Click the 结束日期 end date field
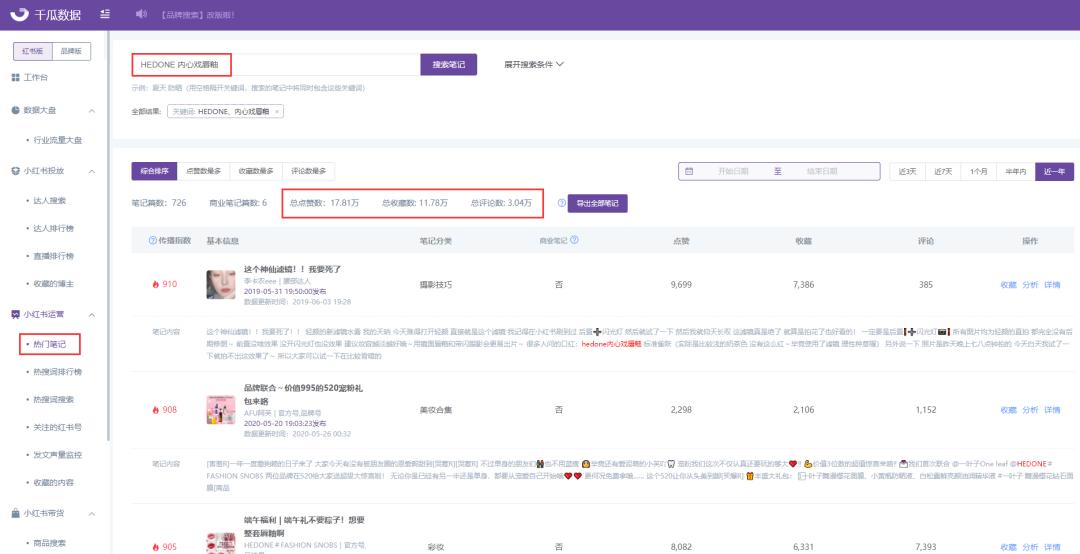Screen dimensions: 1080x554 point(822,172)
